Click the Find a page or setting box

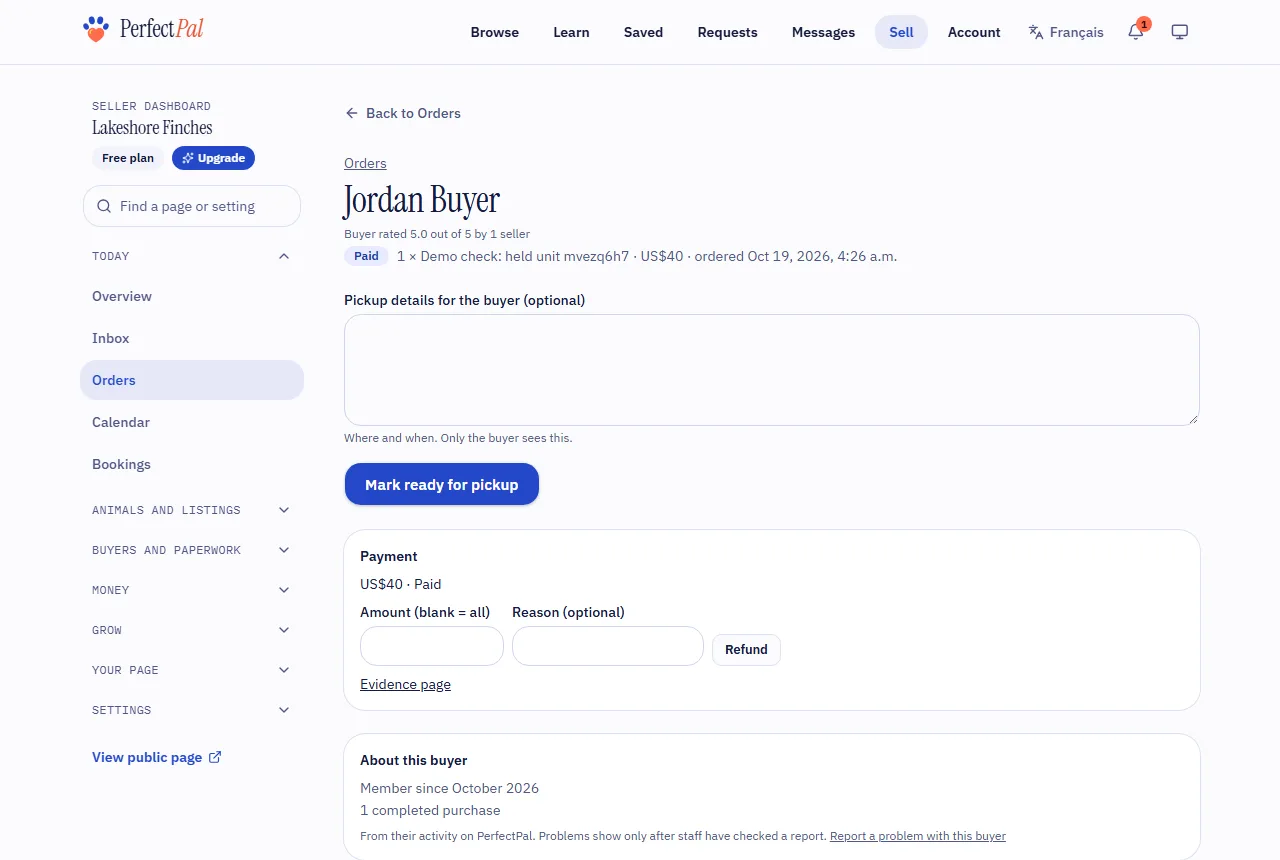192,206
